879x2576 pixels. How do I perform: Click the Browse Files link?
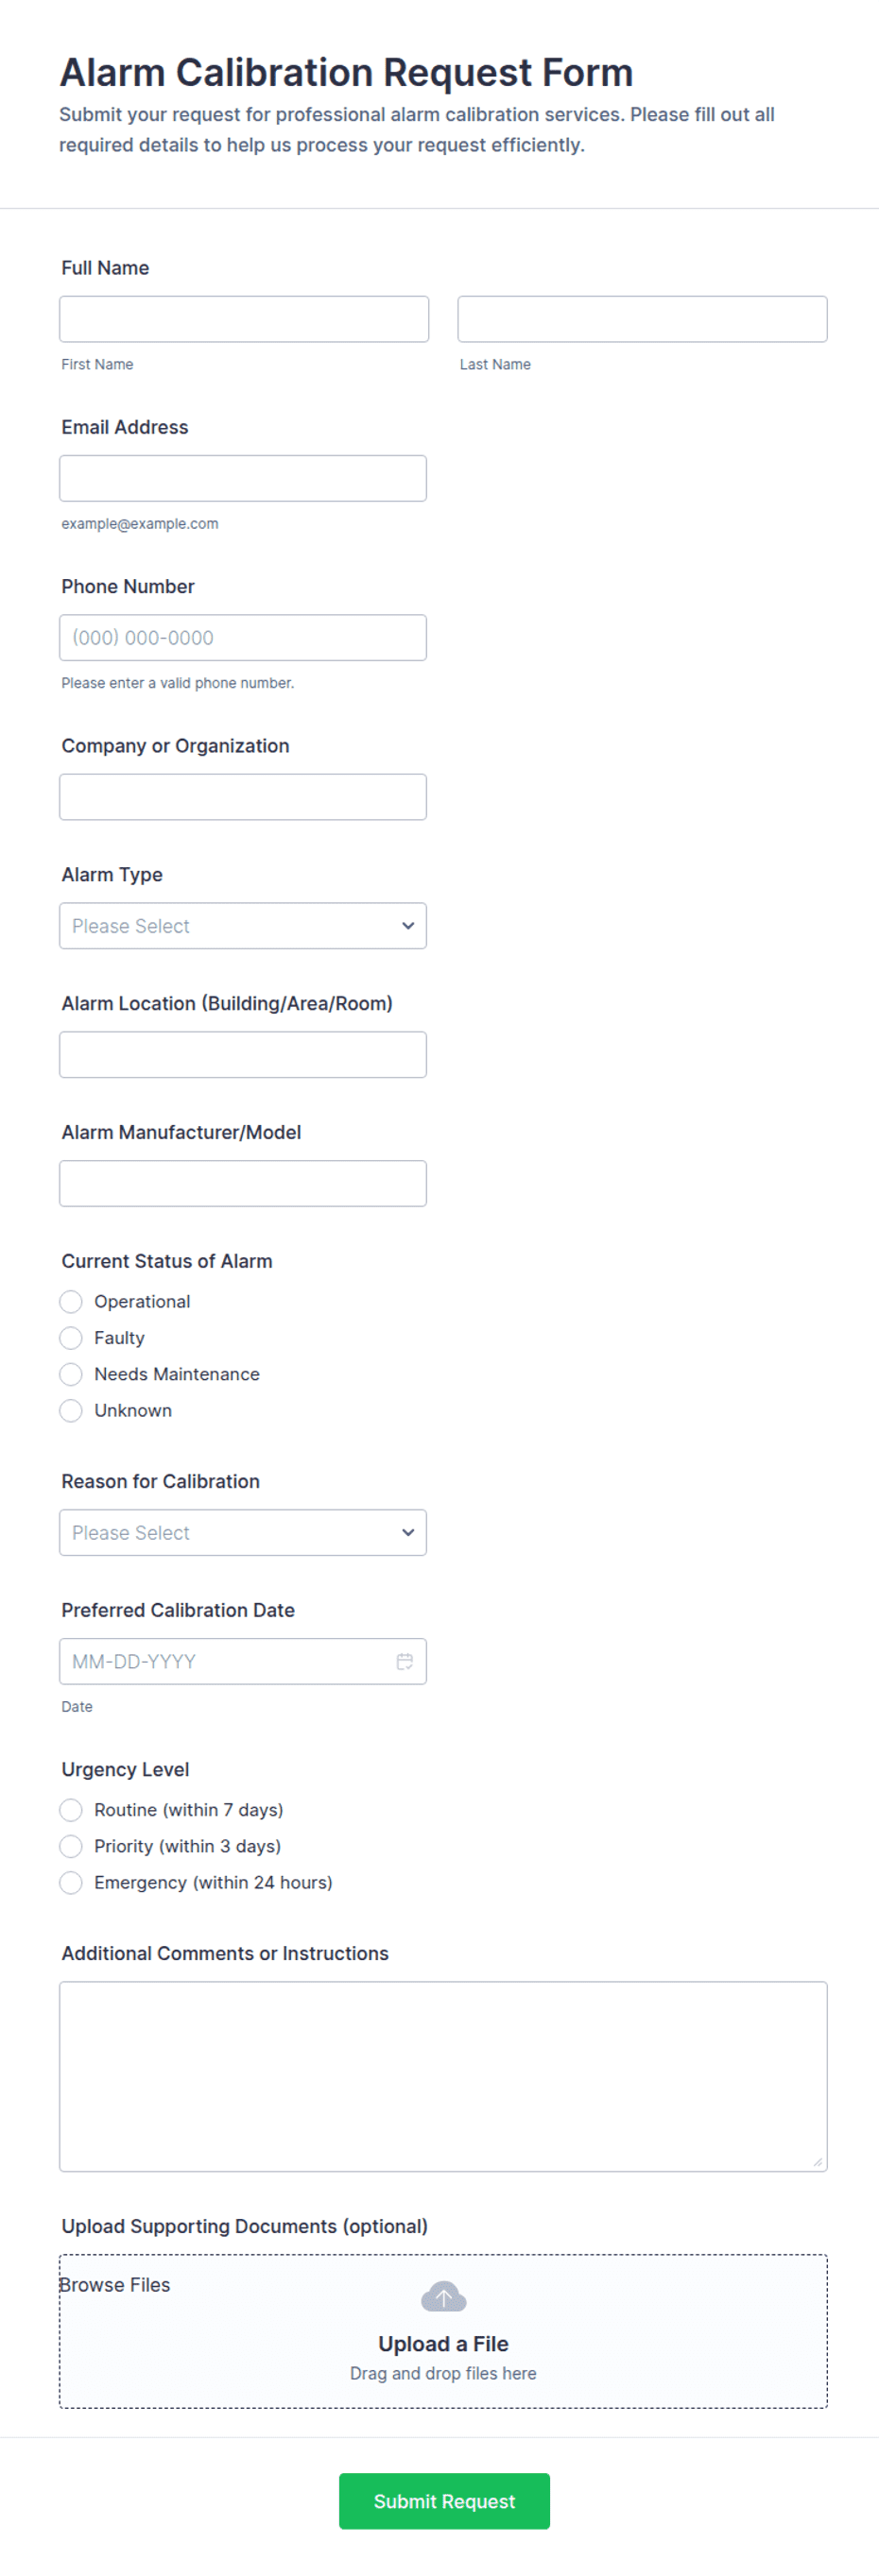(x=115, y=2285)
